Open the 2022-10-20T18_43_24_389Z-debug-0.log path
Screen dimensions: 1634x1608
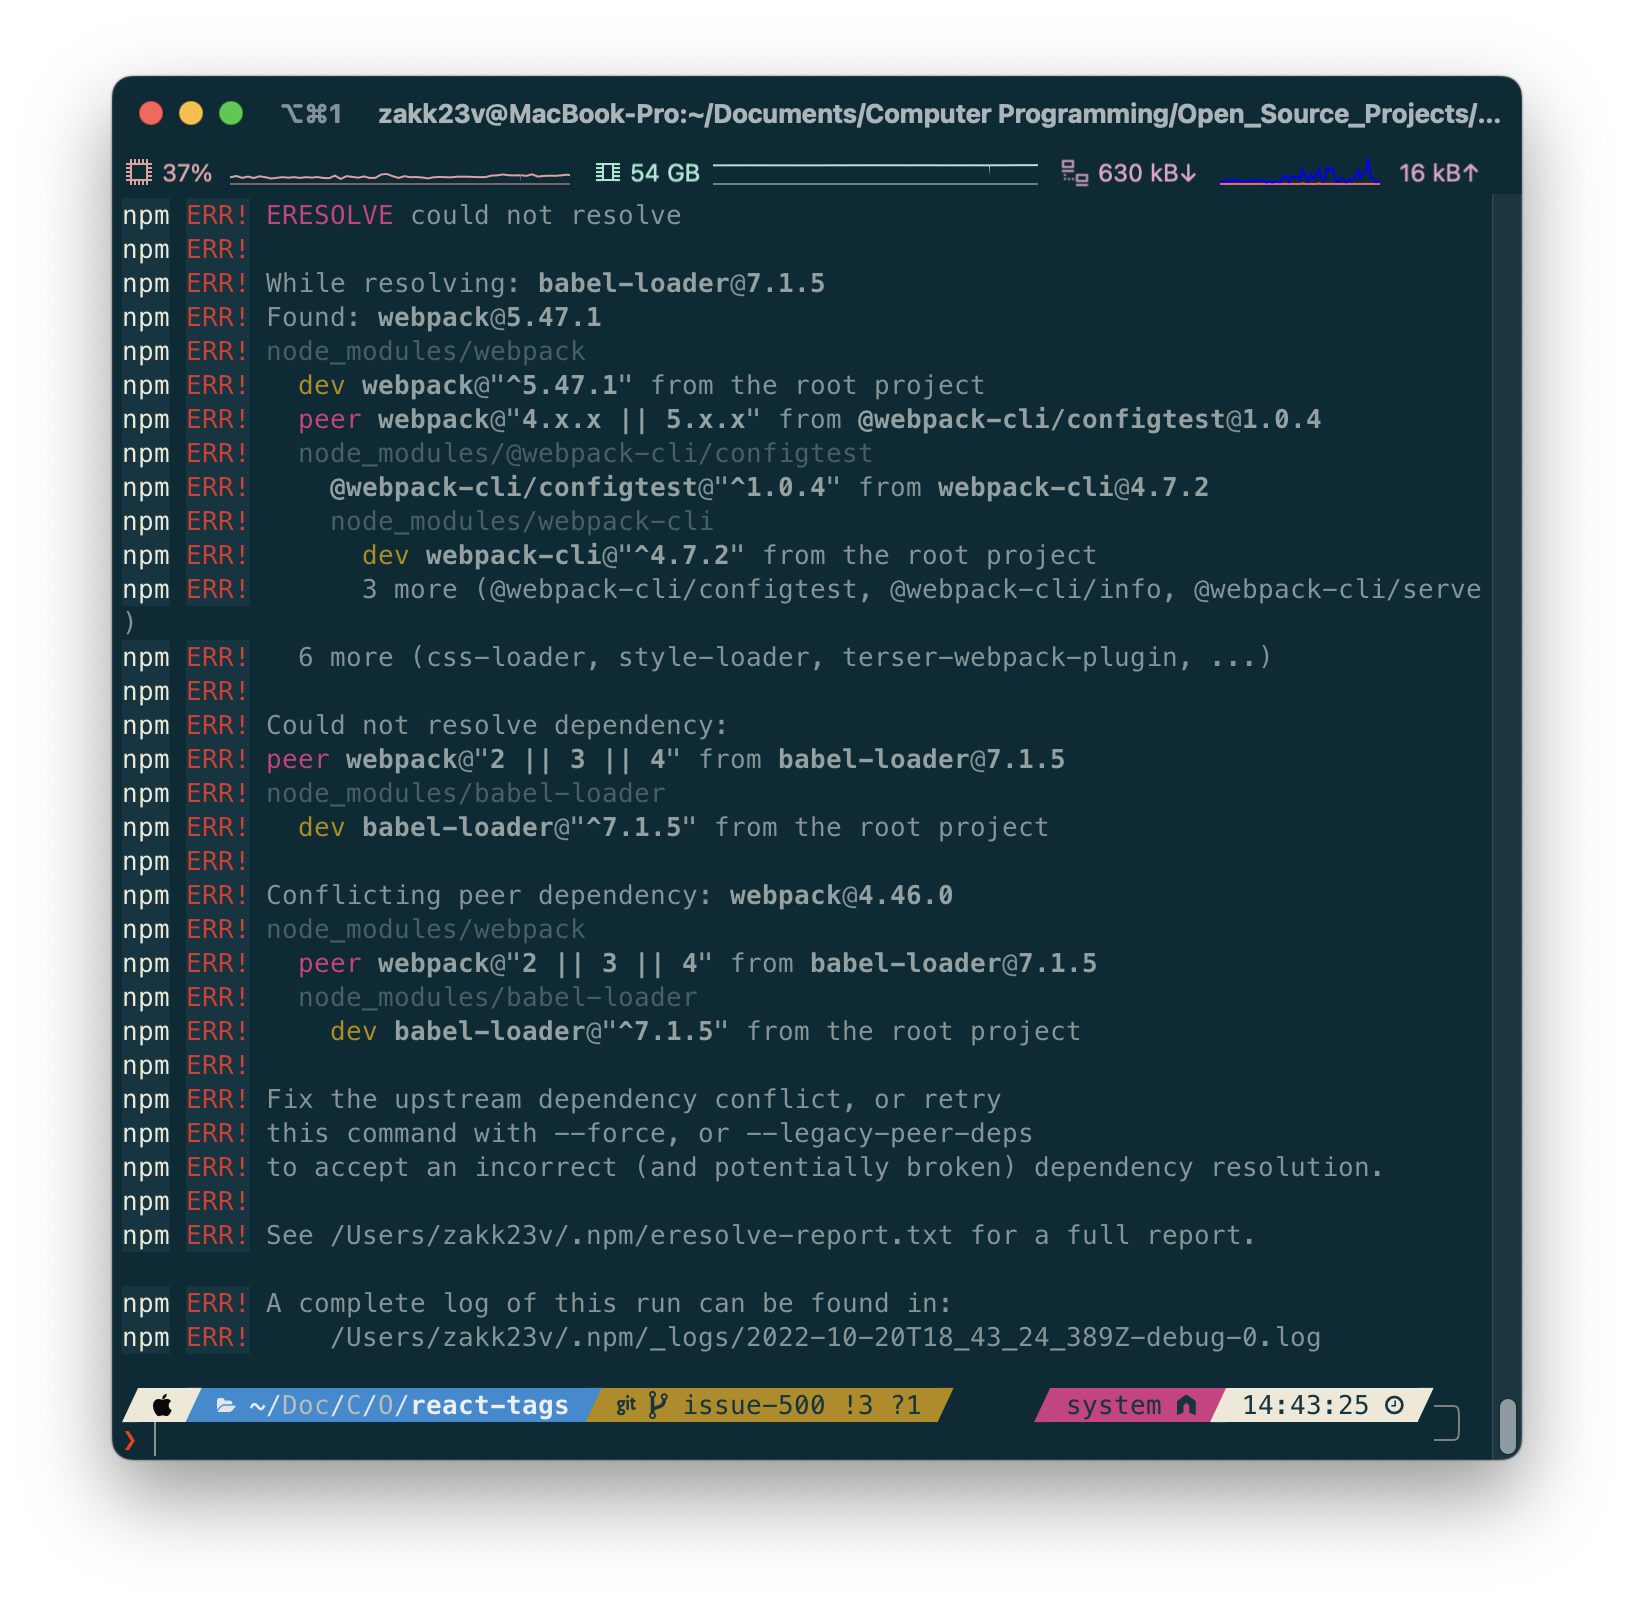(825, 1337)
